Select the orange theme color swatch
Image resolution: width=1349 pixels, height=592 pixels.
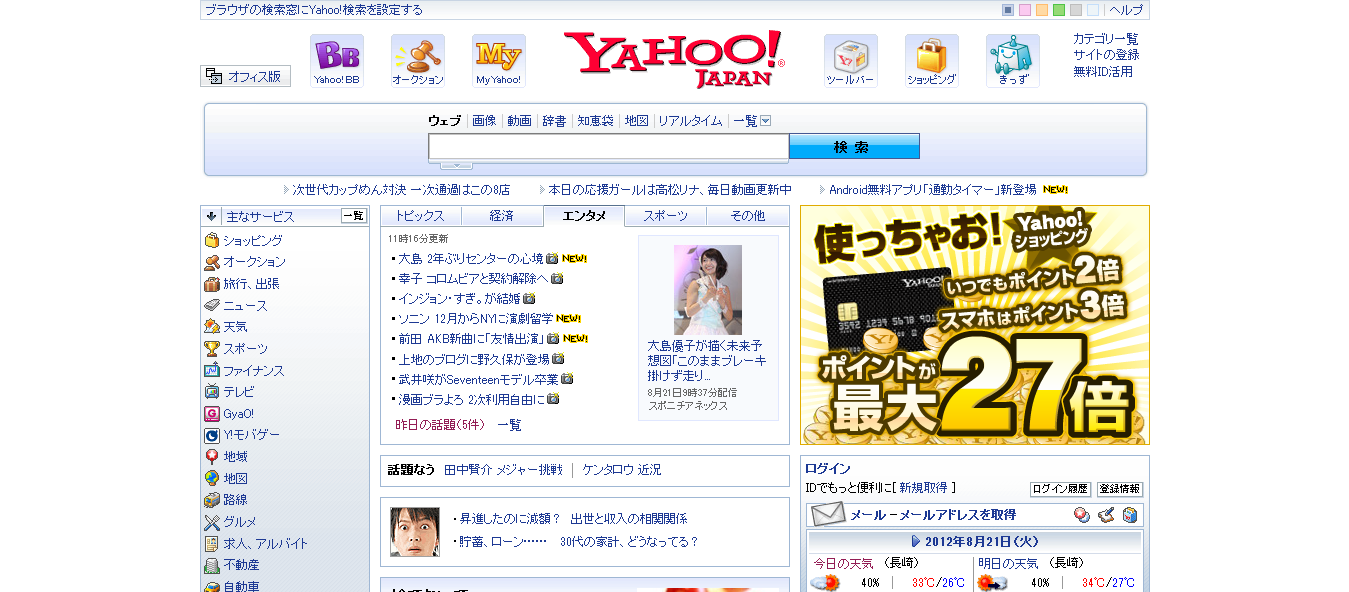tap(1042, 10)
